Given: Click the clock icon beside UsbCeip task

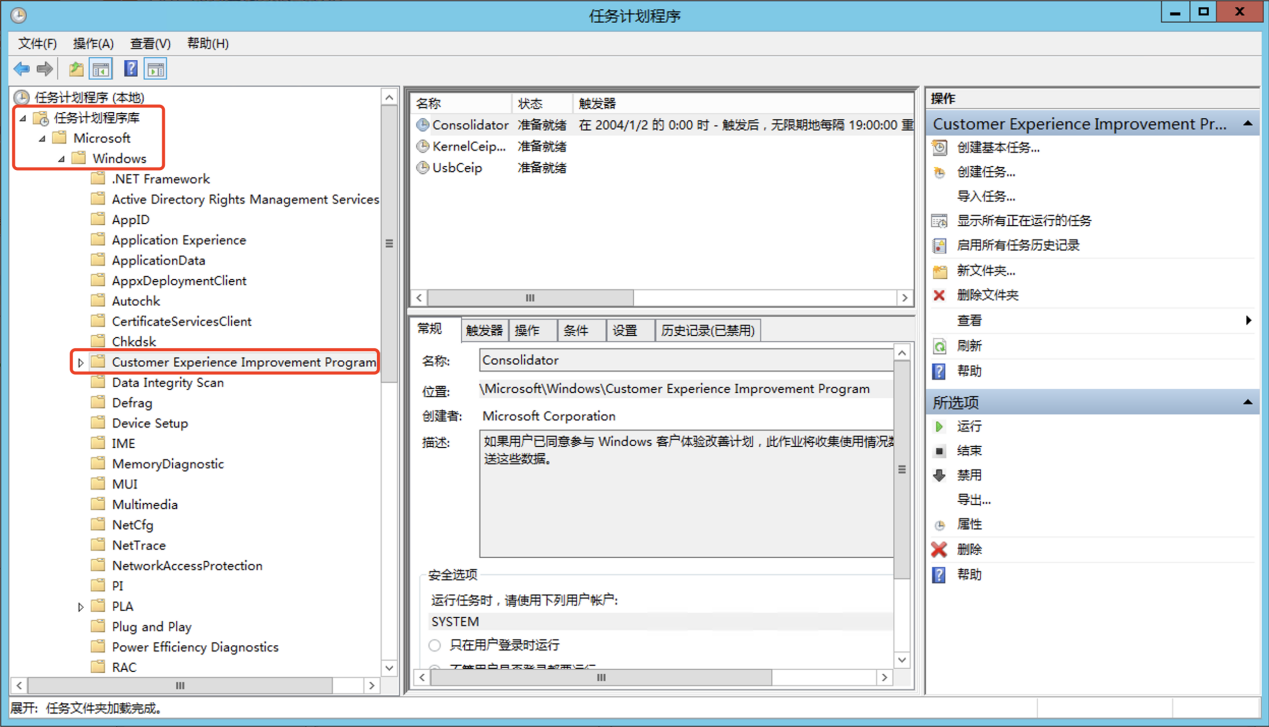Looking at the screenshot, I should click(423, 168).
